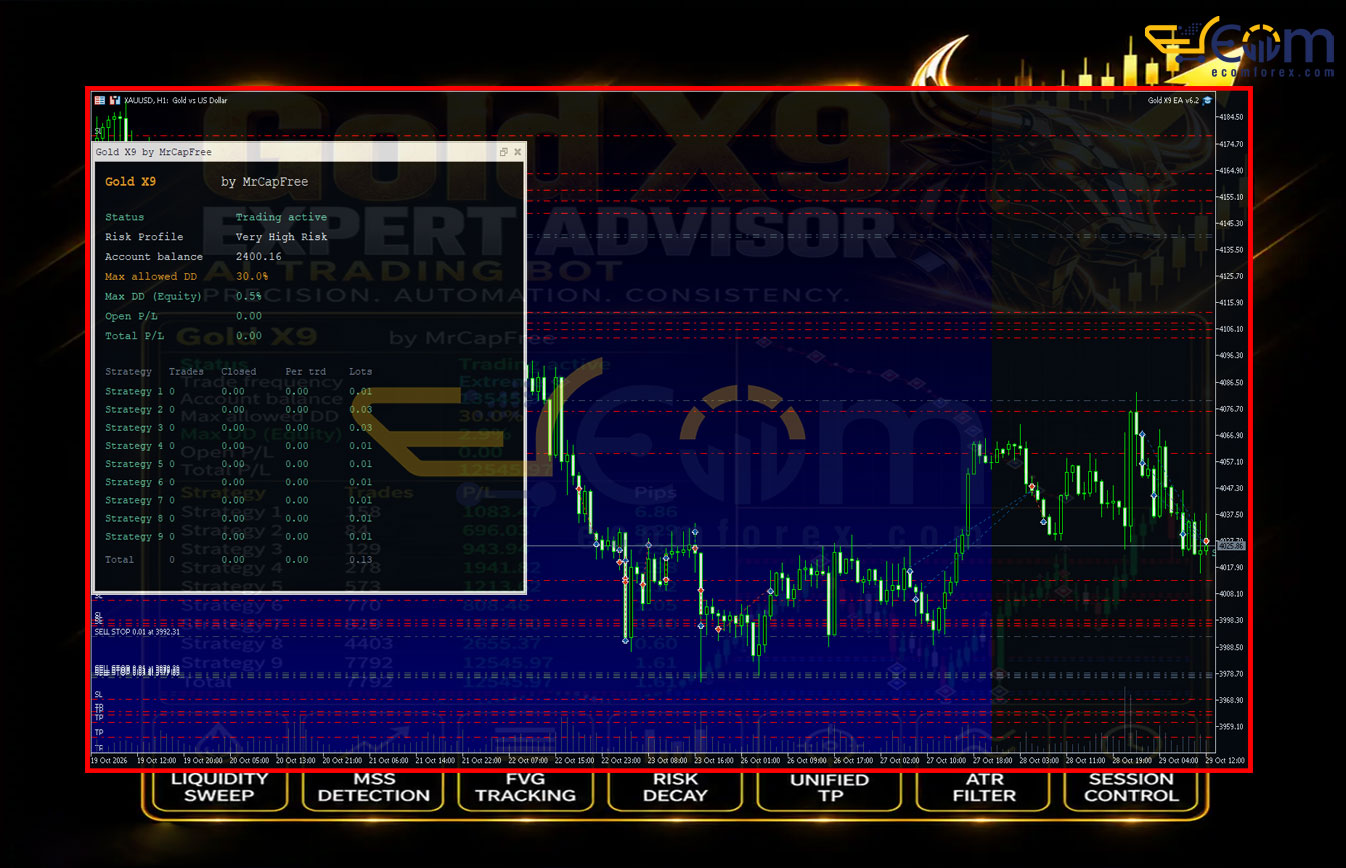This screenshot has height=868, width=1346.
Task: Click the Trading active status value
Action: [x=281, y=217]
